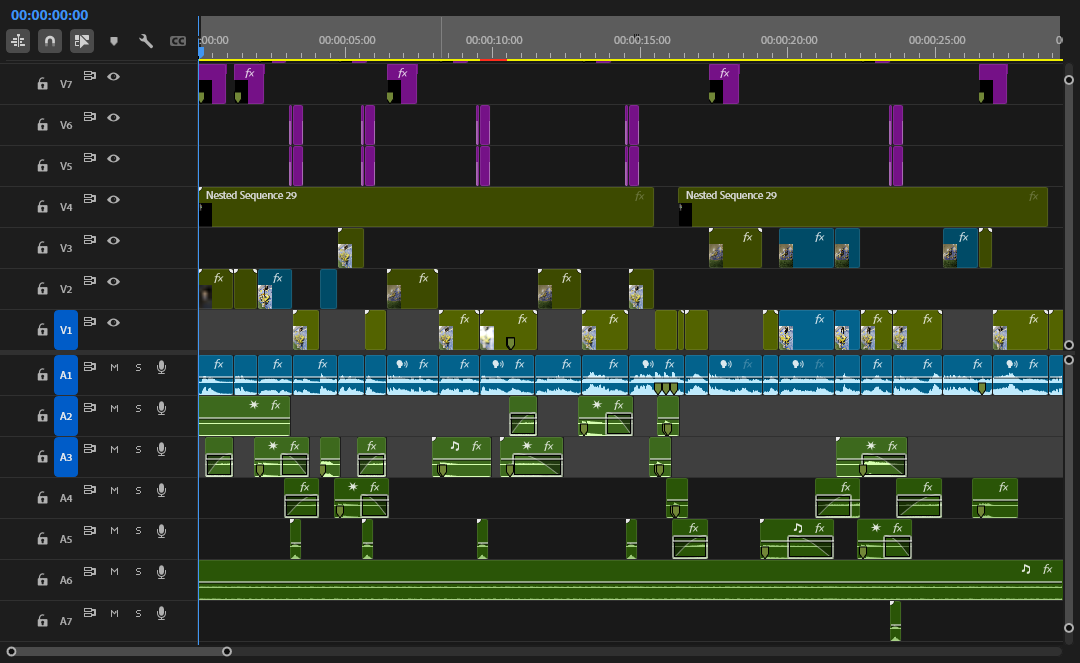The height and width of the screenshot is (663, 1080).
Task: Open Timeline Display Settings wrench
Action: coord(145,41)
